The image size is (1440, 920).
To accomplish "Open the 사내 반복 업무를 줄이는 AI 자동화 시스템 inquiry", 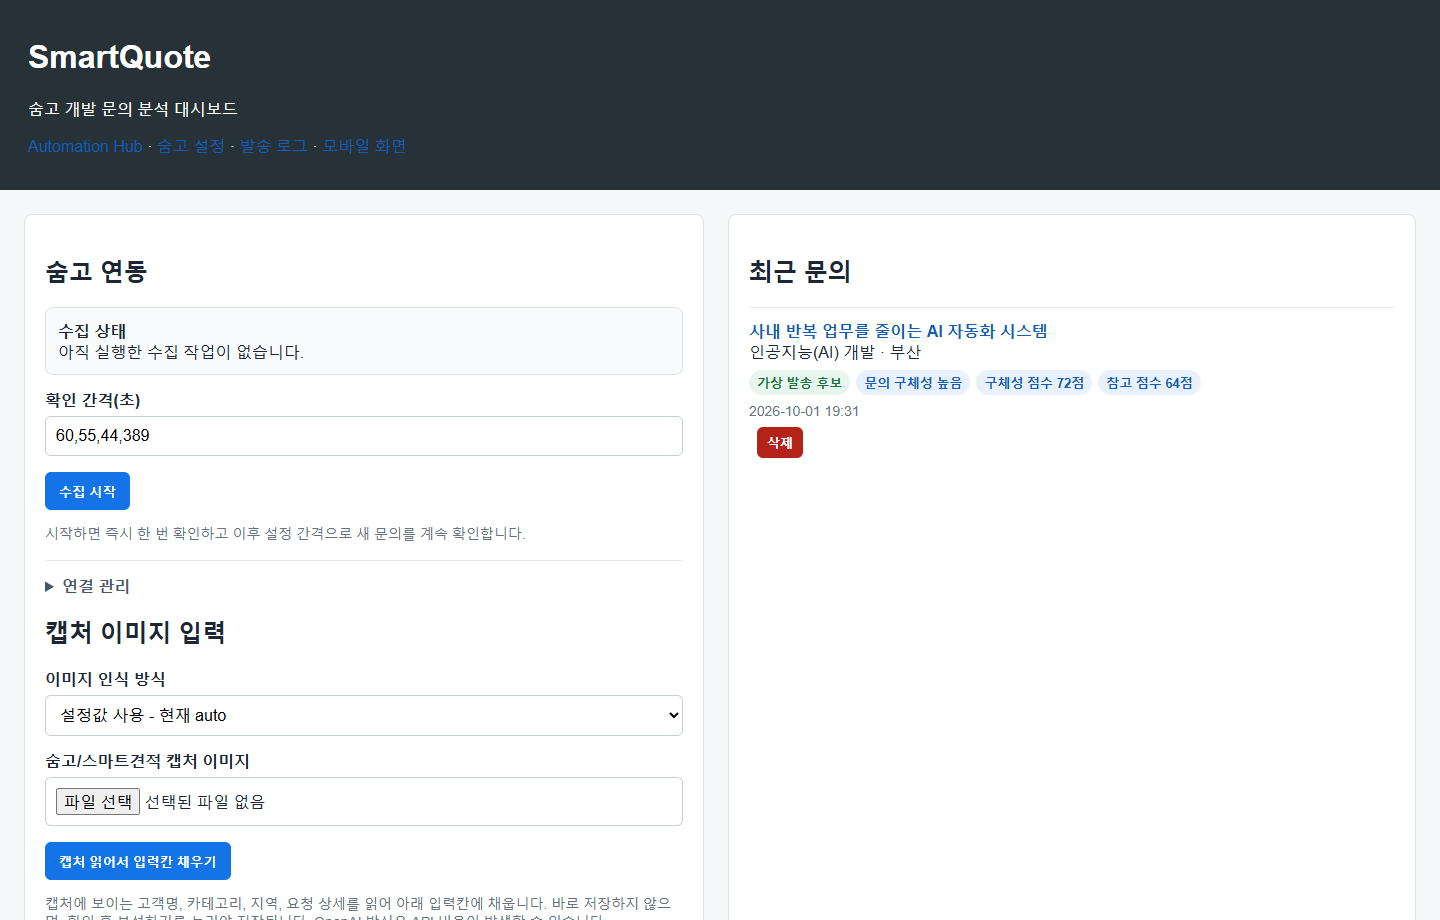I will coord(898,331).
